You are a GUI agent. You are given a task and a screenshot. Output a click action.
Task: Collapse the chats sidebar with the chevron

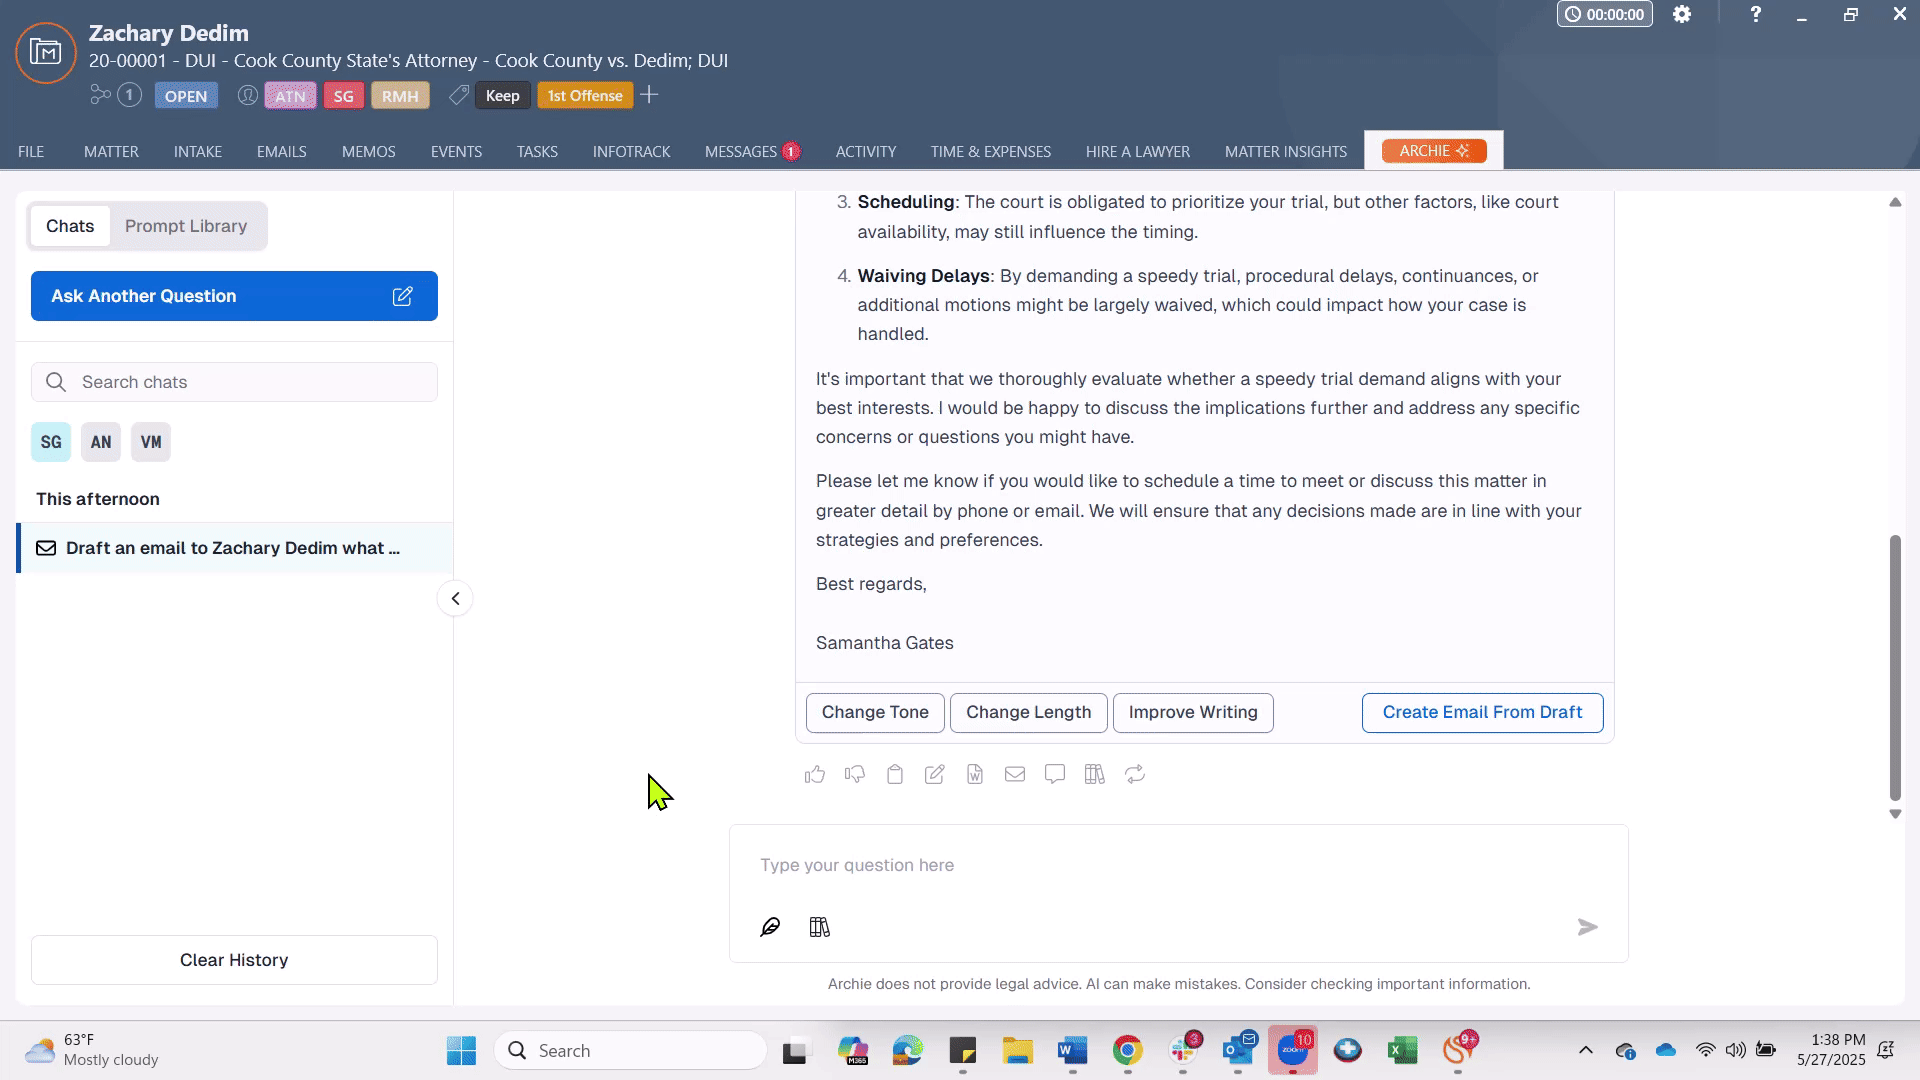click(455, 599)
